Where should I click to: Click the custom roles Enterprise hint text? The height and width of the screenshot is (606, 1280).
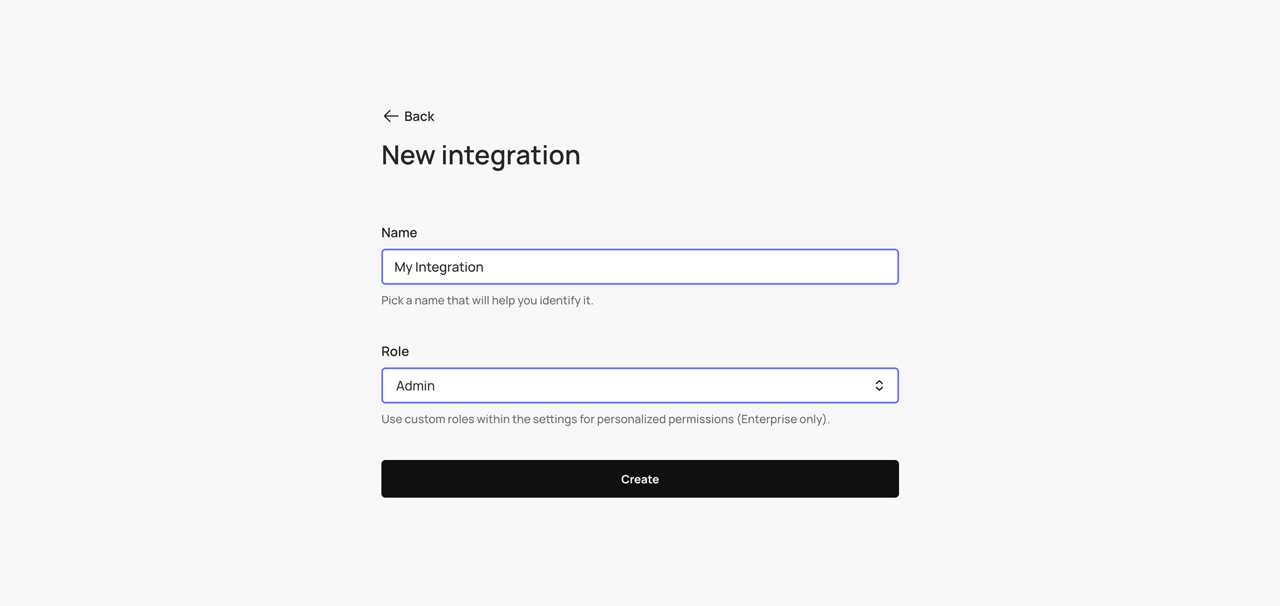coord(605,419)
